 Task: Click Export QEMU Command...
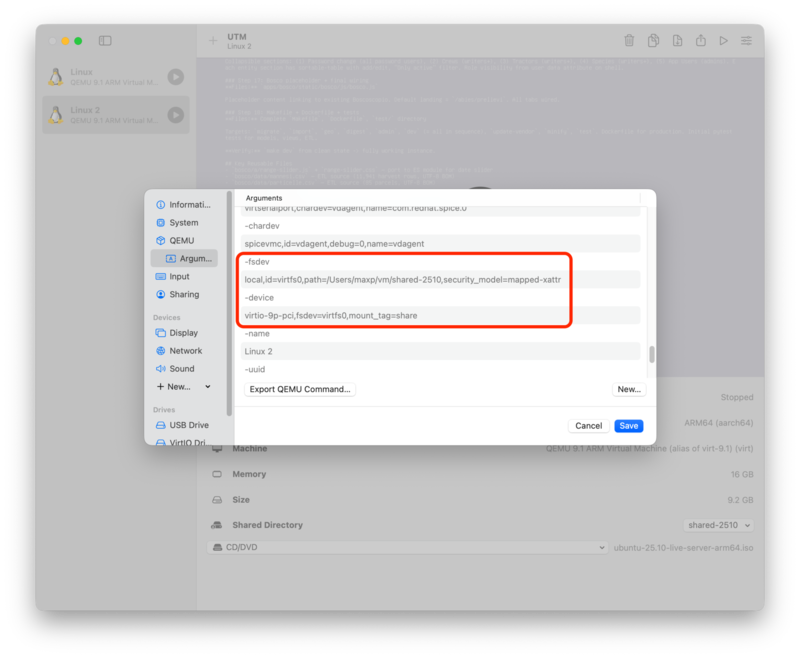pos(298,389)
